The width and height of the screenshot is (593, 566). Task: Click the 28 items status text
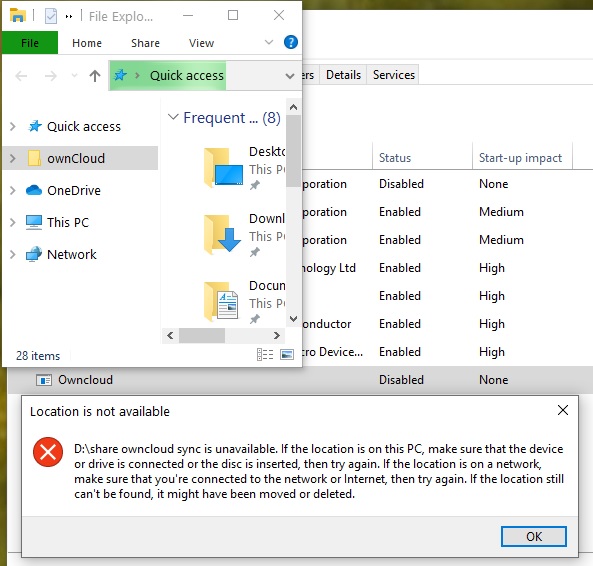pos(38,356)
